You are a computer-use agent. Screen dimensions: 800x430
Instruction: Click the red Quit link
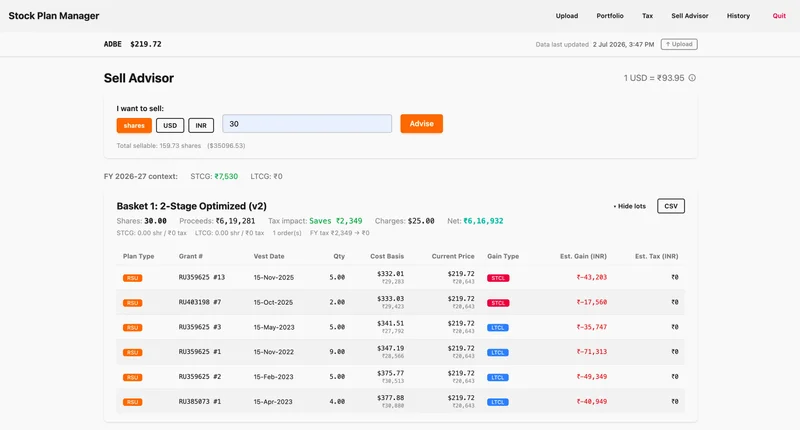(x=779, y=16)
